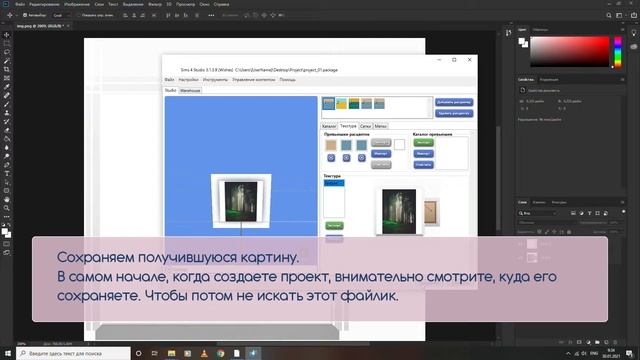Click foreground color swatch in left toolbar

(4, 232)
